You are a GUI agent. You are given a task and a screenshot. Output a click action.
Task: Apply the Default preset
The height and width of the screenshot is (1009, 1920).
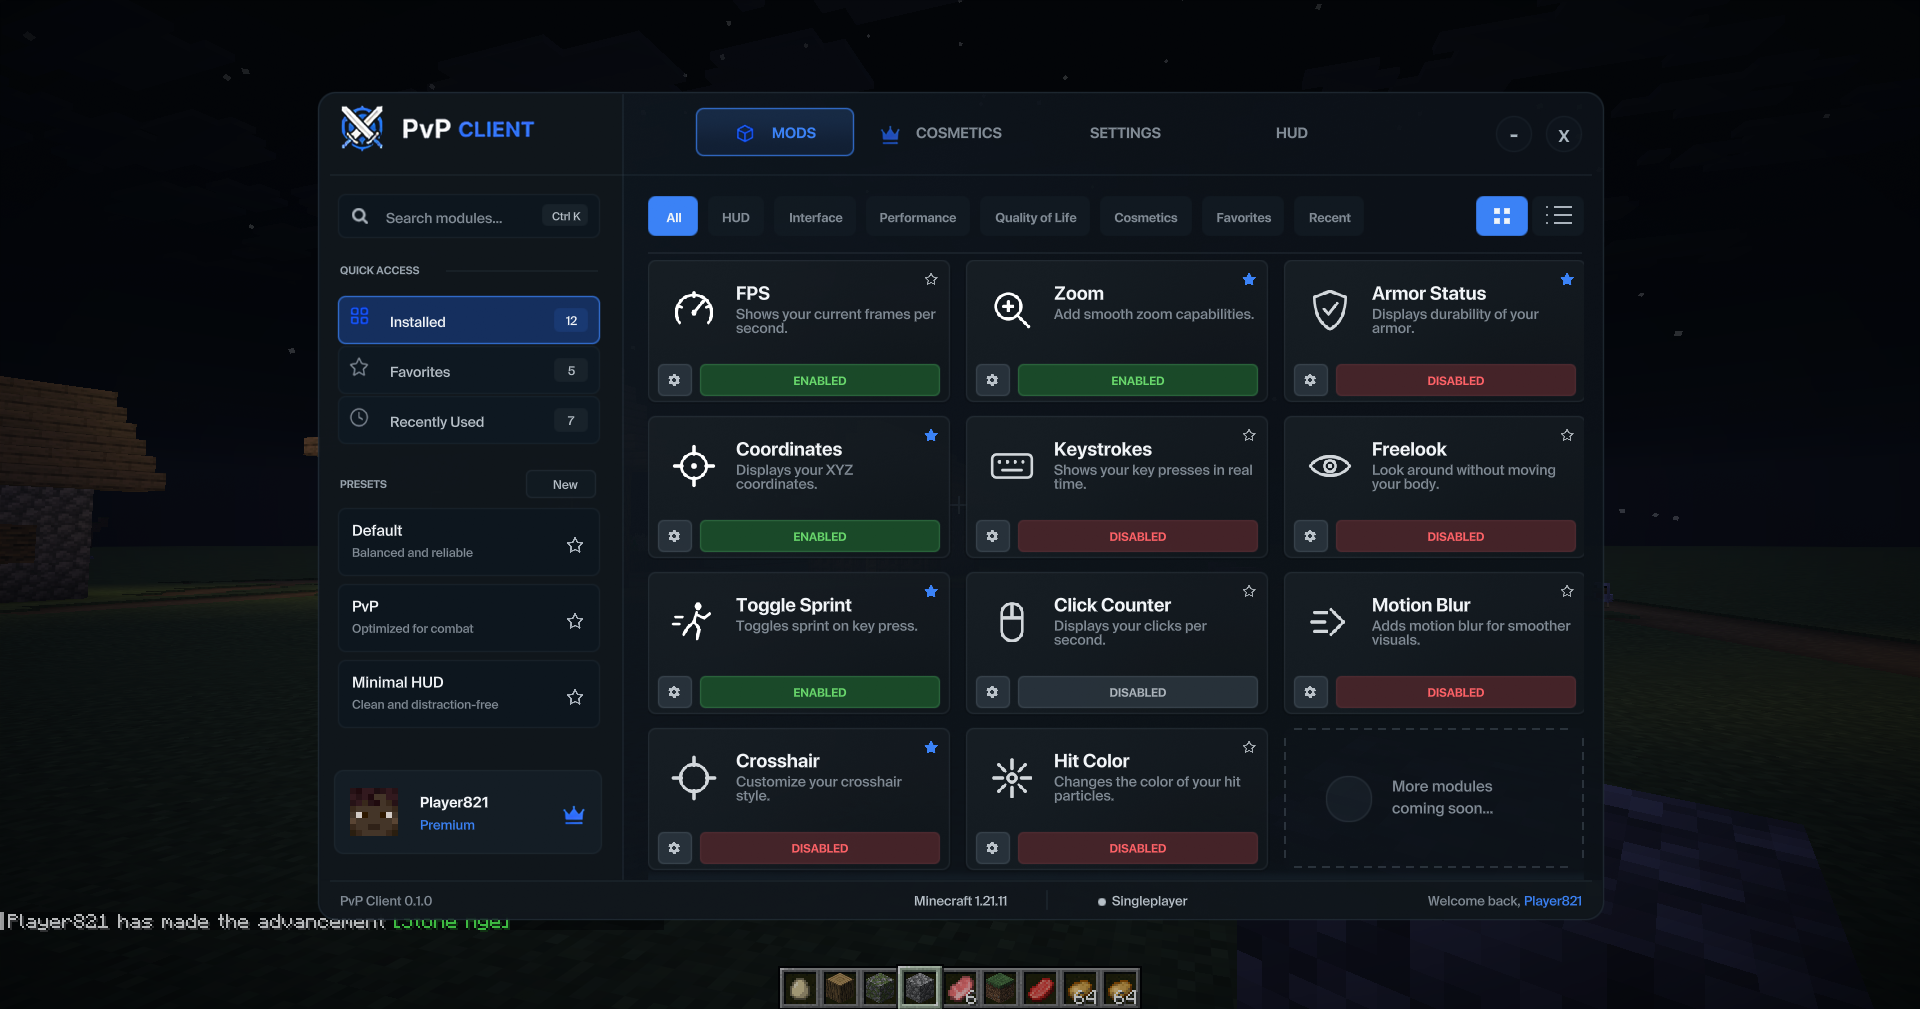coord(469,541)
